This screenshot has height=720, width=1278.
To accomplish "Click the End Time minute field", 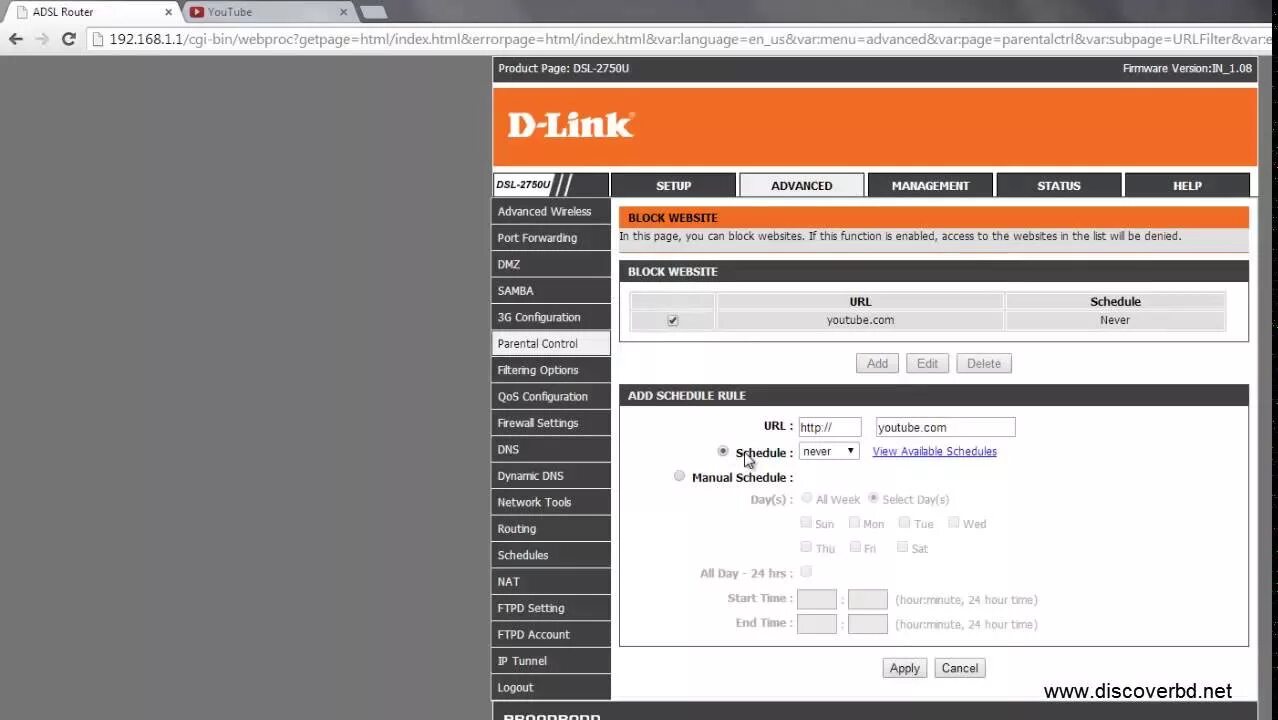I will 867,623.
